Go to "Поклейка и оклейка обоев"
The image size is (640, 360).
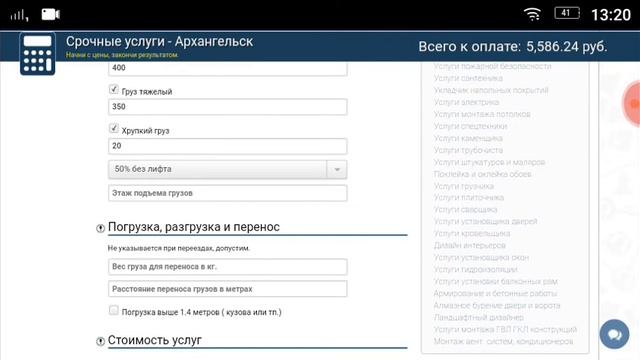482,174
